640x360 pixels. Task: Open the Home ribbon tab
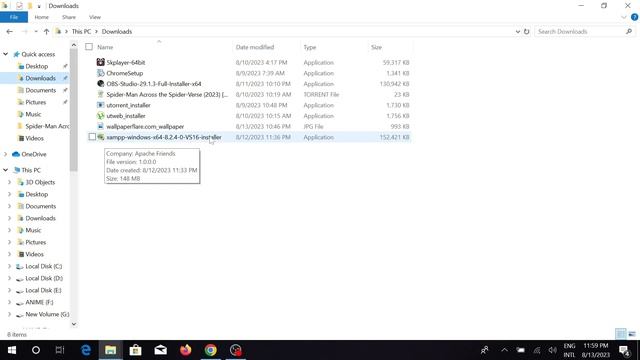pos(42,17)
